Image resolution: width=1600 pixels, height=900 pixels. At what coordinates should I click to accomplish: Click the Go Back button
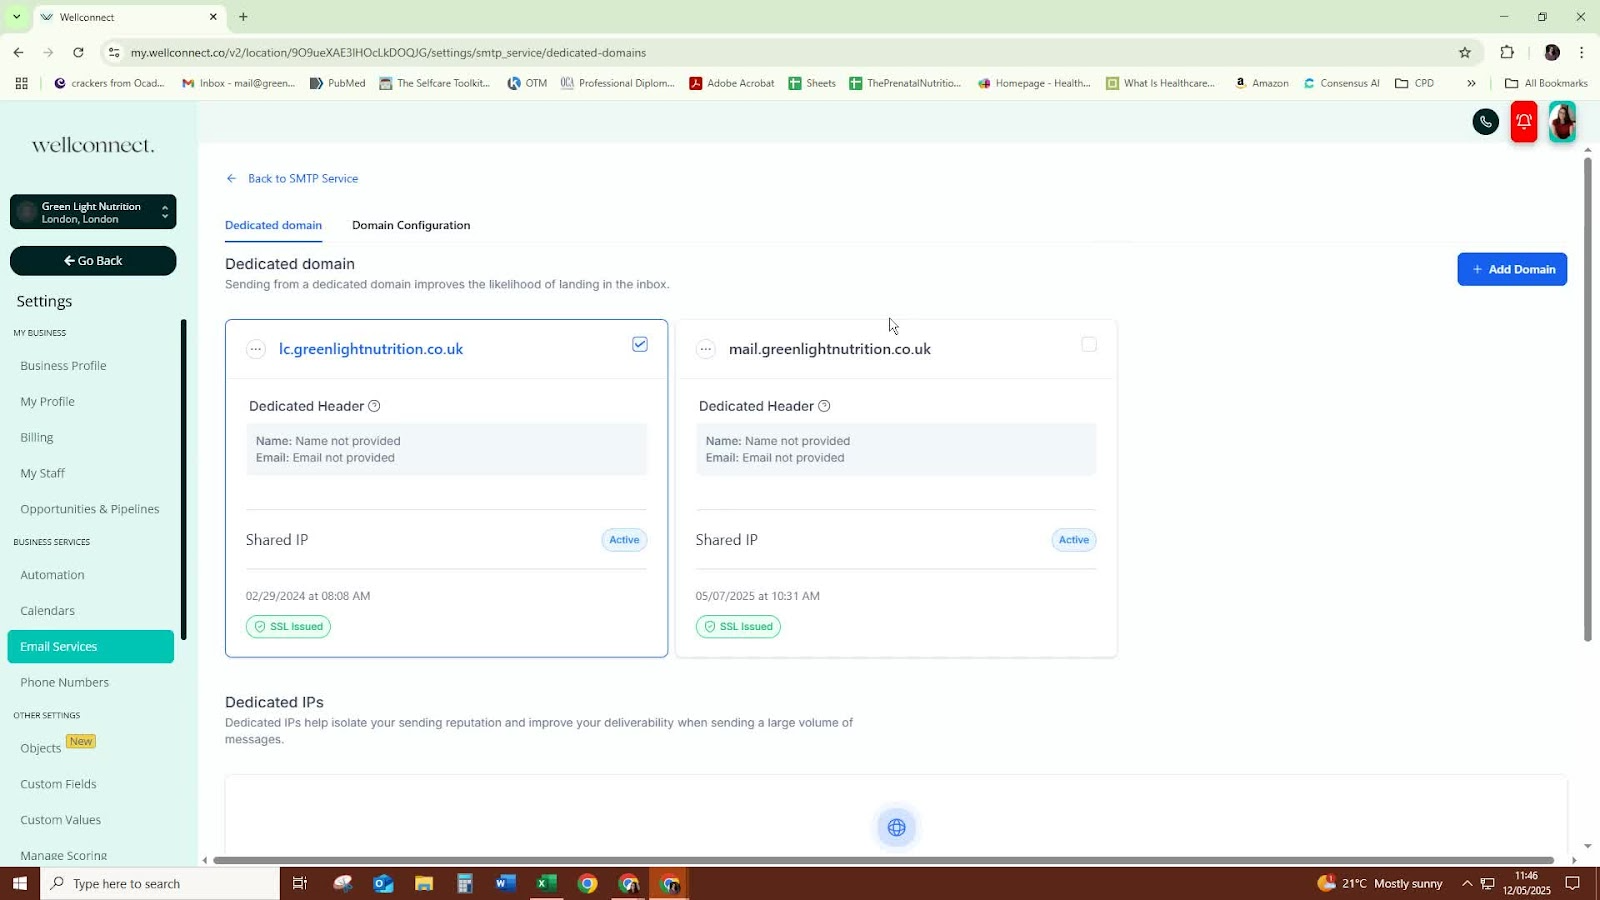pyautogui.click(x=93, y=260)
